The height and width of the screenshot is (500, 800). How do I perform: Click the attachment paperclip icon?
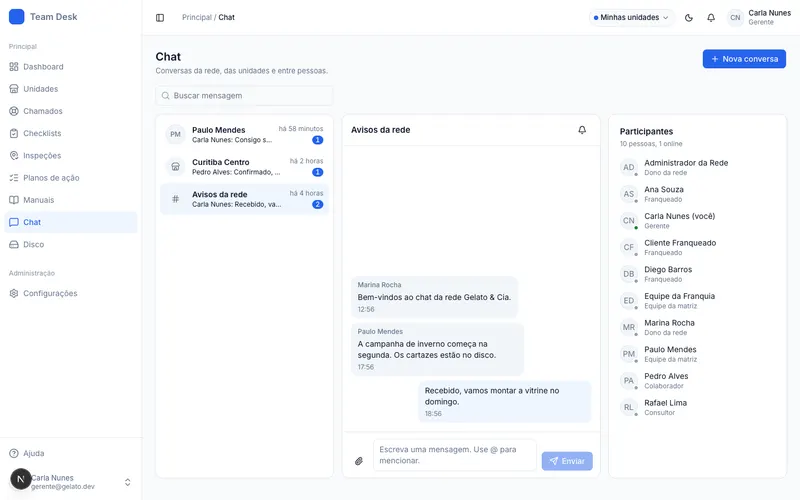pyautogui.click(x=359, y=461)
